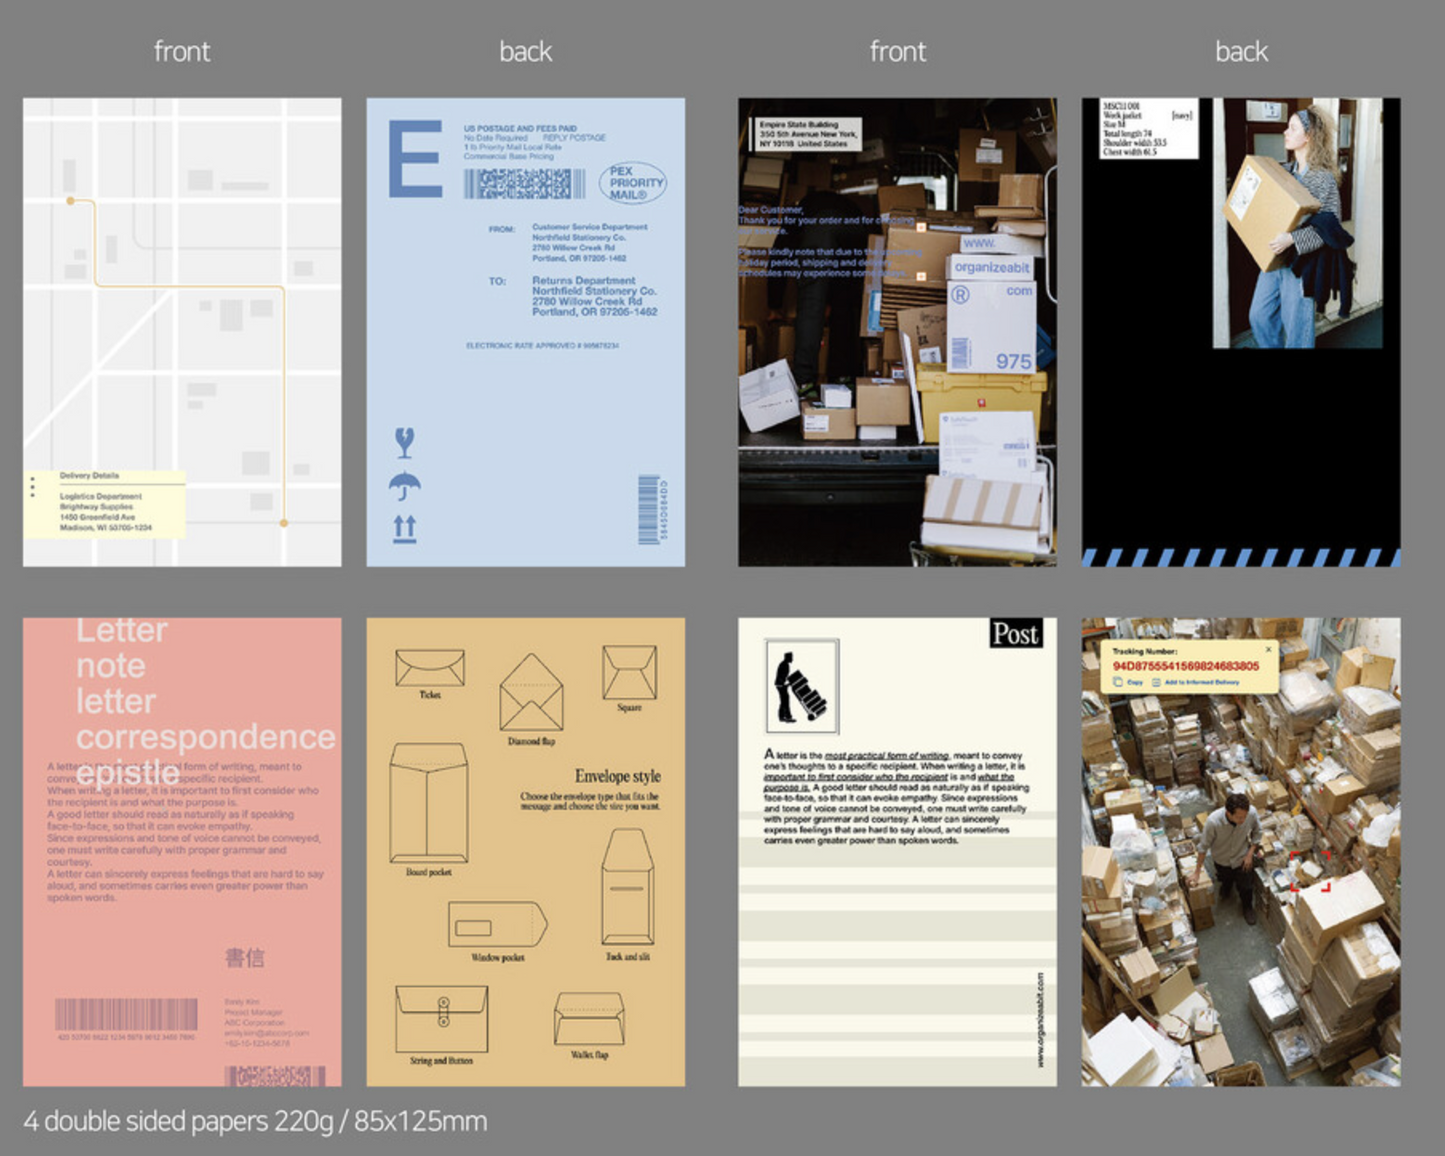The height and width of the screenshot is (1156, 1445).
Task: Click the 'front' label above the map card
Action: 182,51
